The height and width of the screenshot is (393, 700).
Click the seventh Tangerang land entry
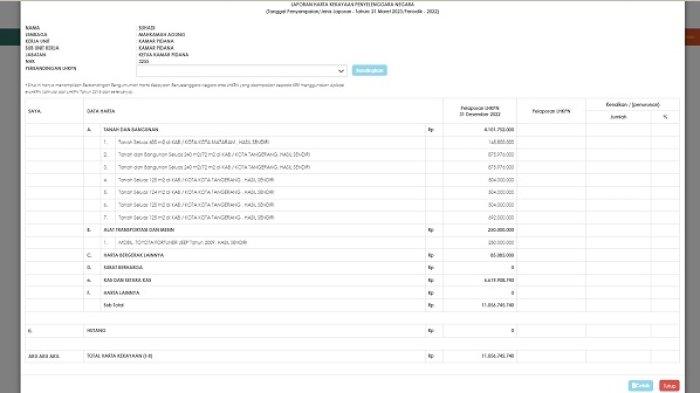[196, 217]
